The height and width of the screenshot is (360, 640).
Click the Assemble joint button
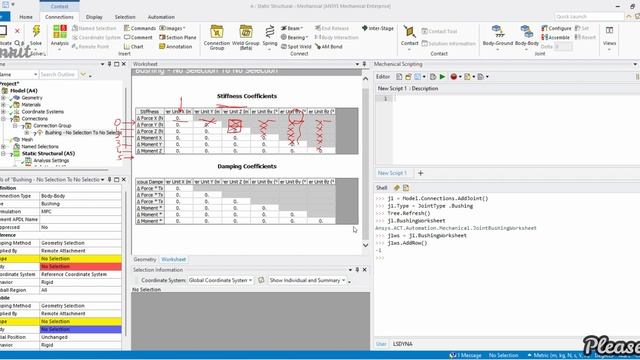pos(556,37)
